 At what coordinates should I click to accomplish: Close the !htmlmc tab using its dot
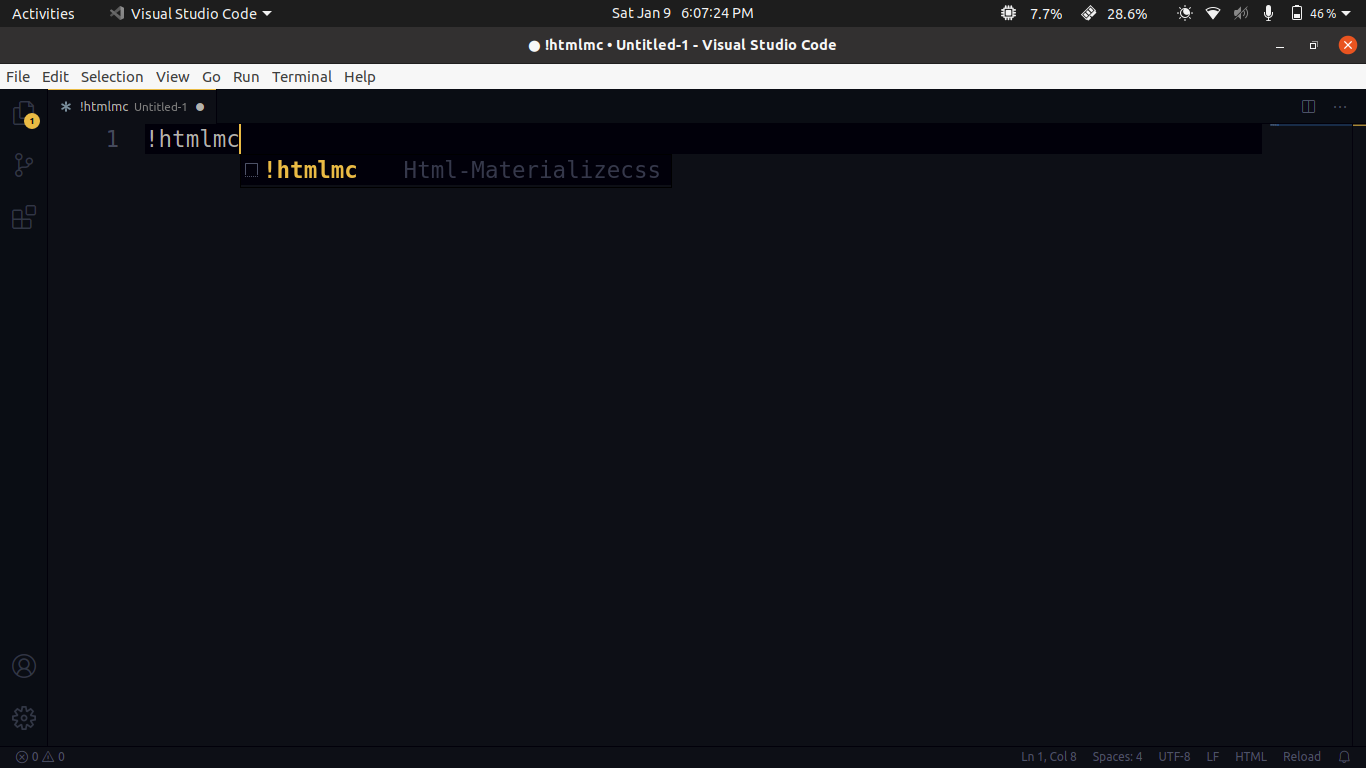coord(200,107)
